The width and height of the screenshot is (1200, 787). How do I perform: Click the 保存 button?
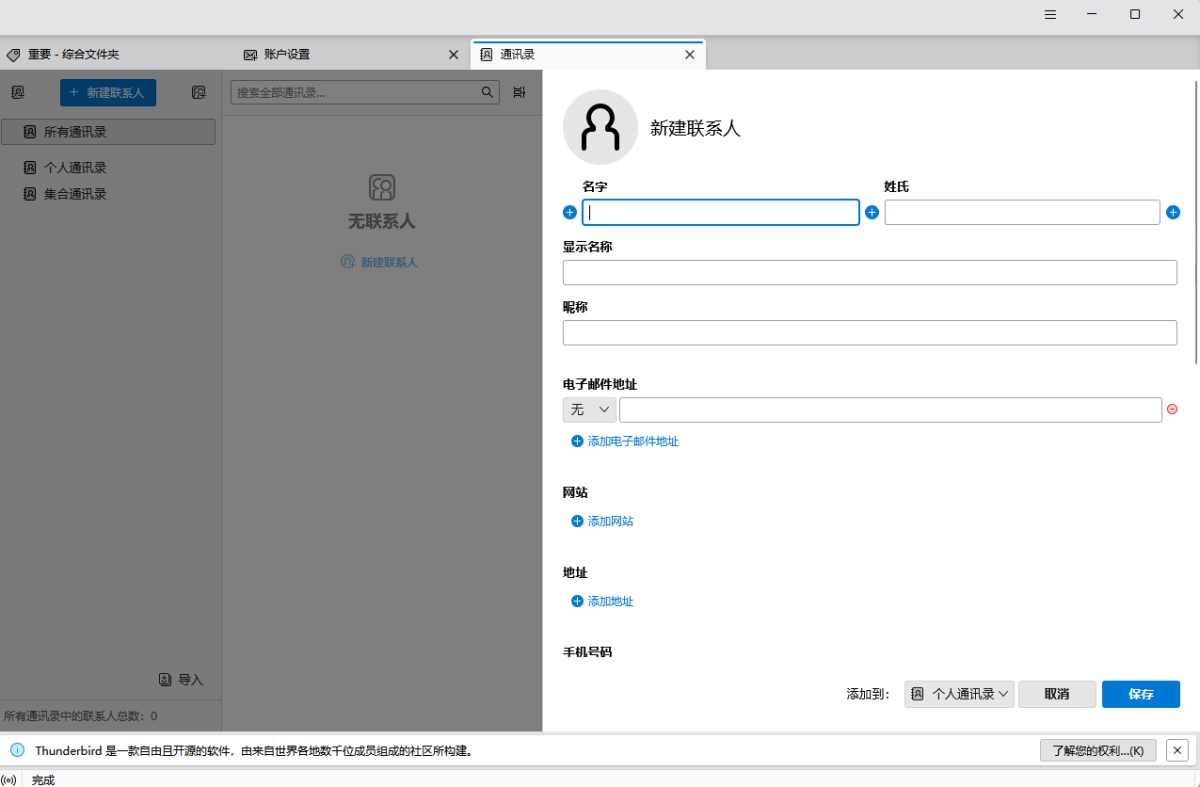(x=1140, y=694)
